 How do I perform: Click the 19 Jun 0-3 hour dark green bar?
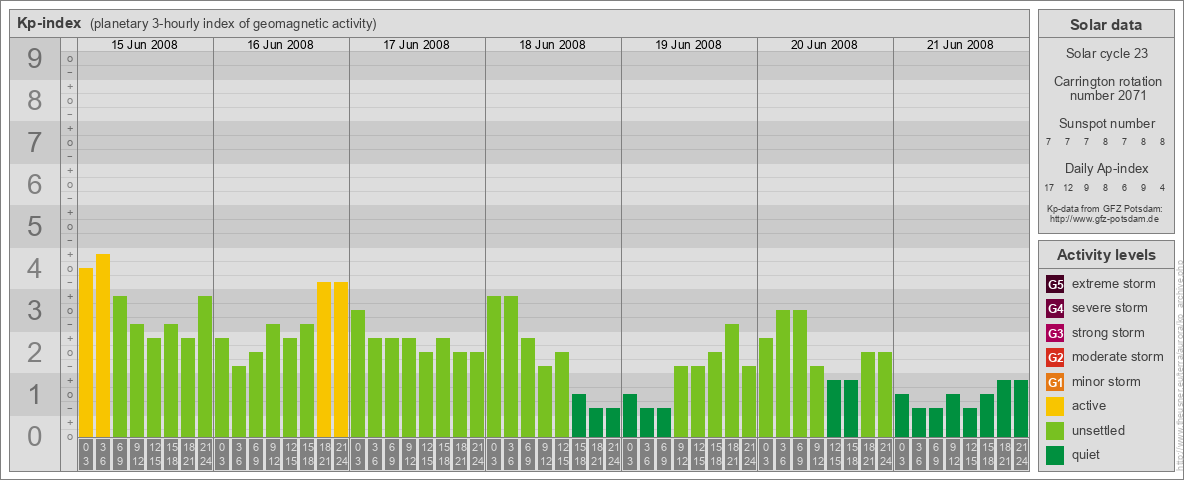coord(630,415)
